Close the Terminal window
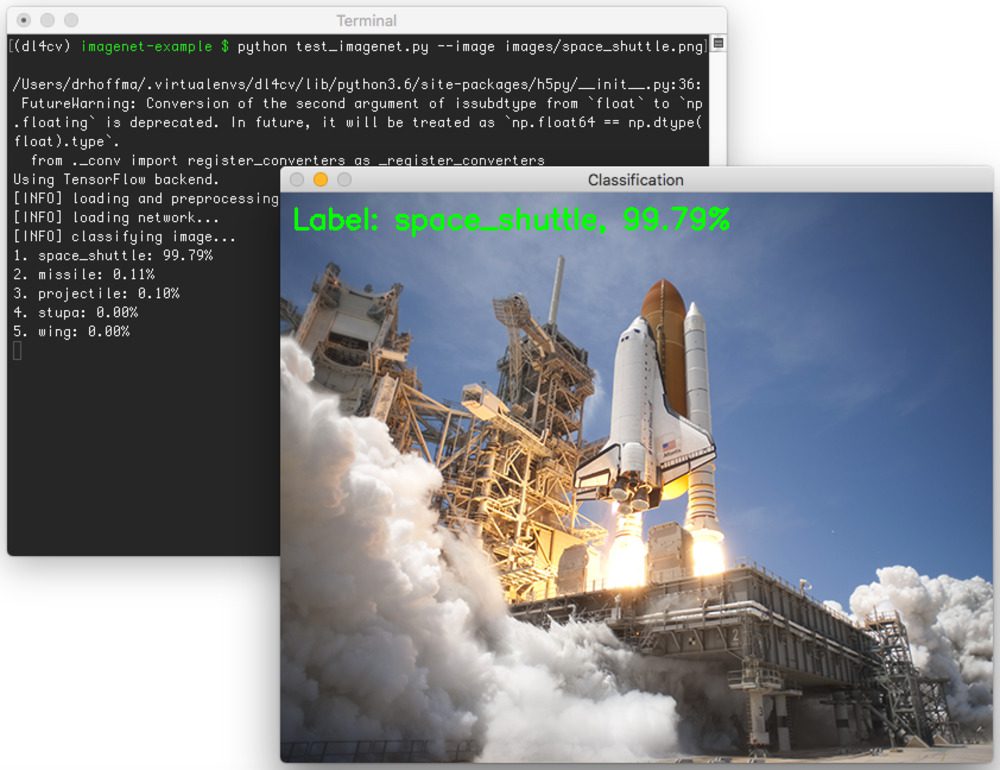The width and height of the screenshot is (1000, 770). [24, 20]
